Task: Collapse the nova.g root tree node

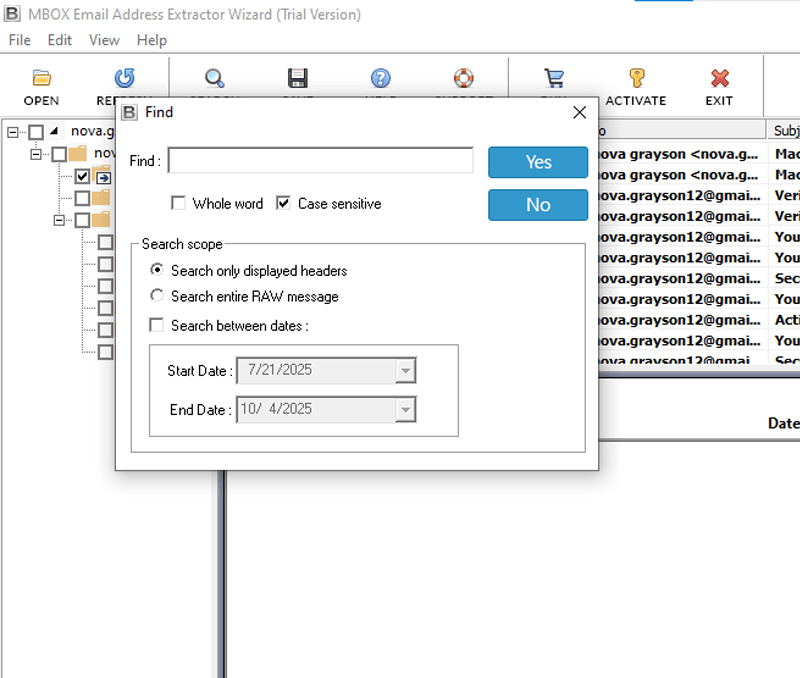Action: 14,132
